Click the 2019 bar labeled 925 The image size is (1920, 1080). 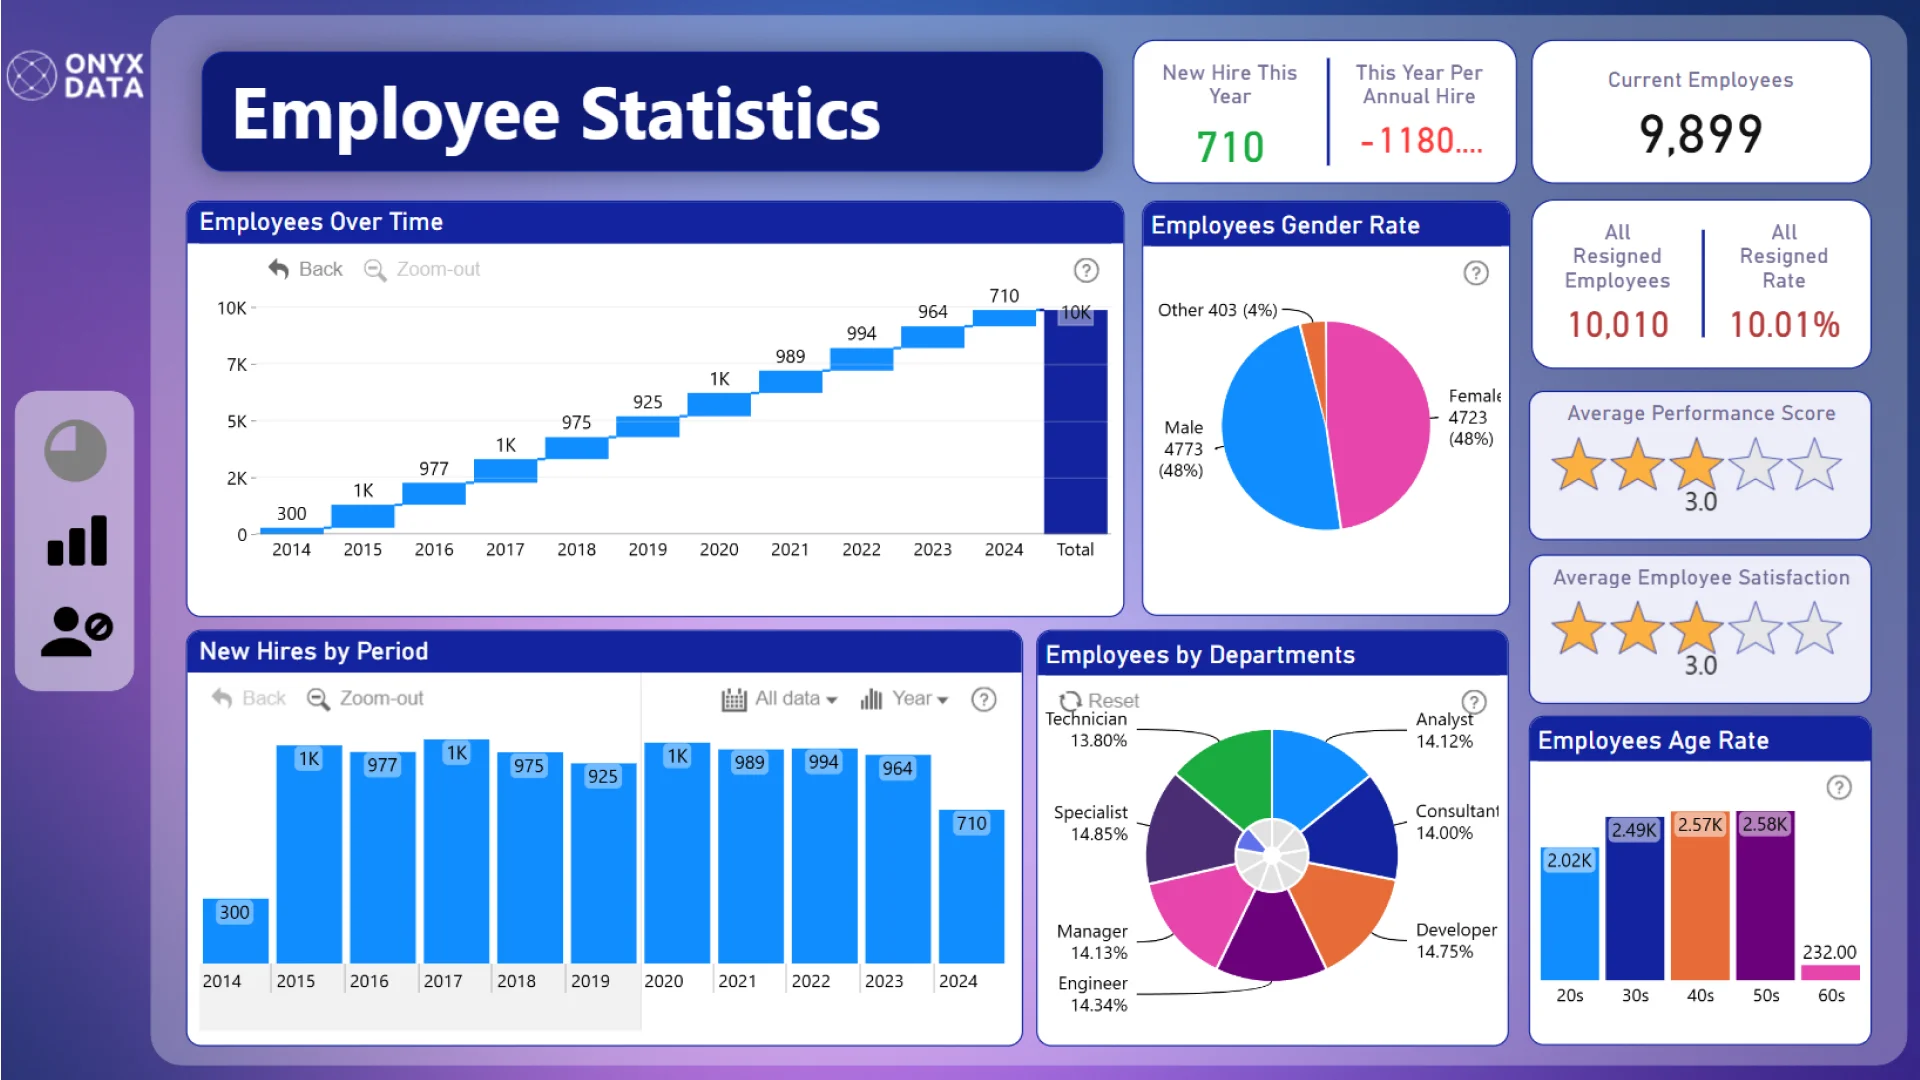tap(603, 862)
